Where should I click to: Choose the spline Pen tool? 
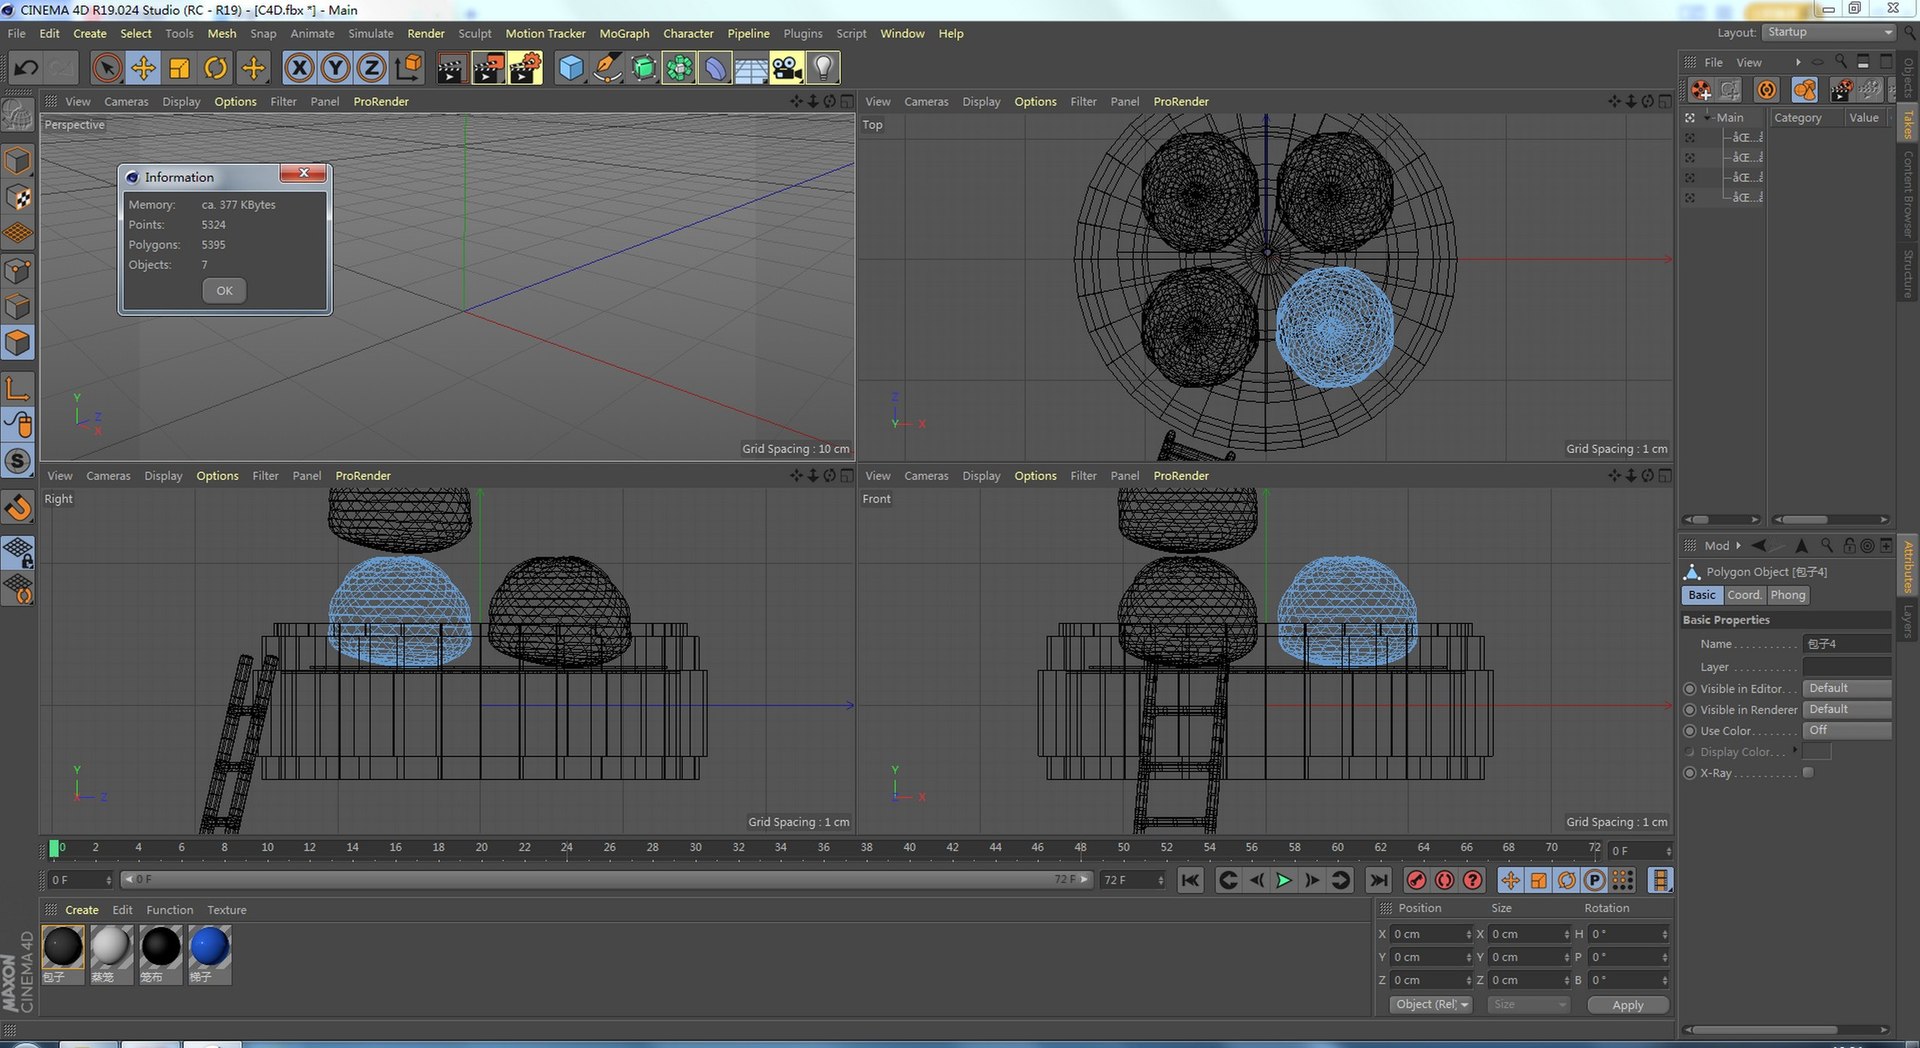tap(606, 68)
